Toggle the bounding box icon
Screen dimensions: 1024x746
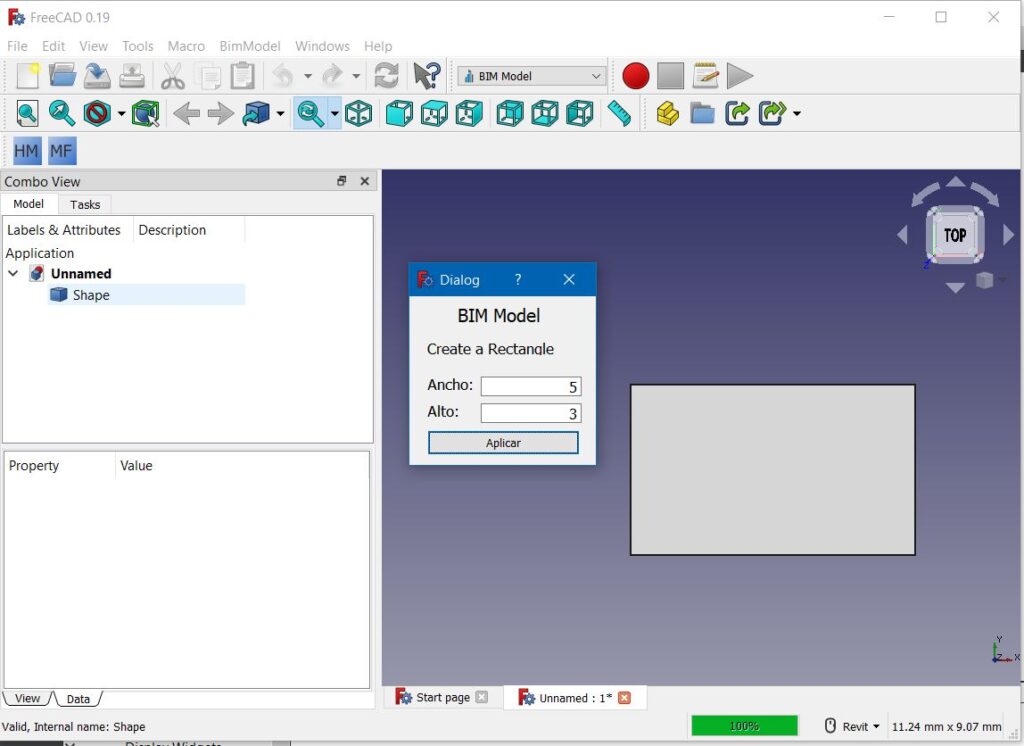(145, 114)
